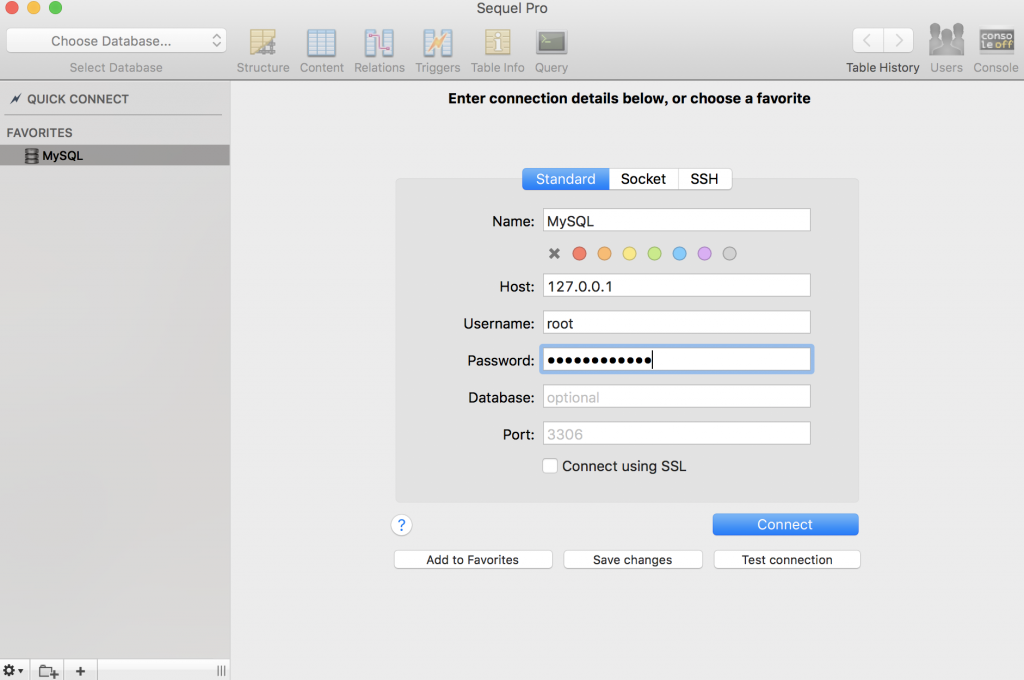Viewport: 1024px width, 680px height.
Task: Focus the Username input field
Action: (x=677, y=323)
